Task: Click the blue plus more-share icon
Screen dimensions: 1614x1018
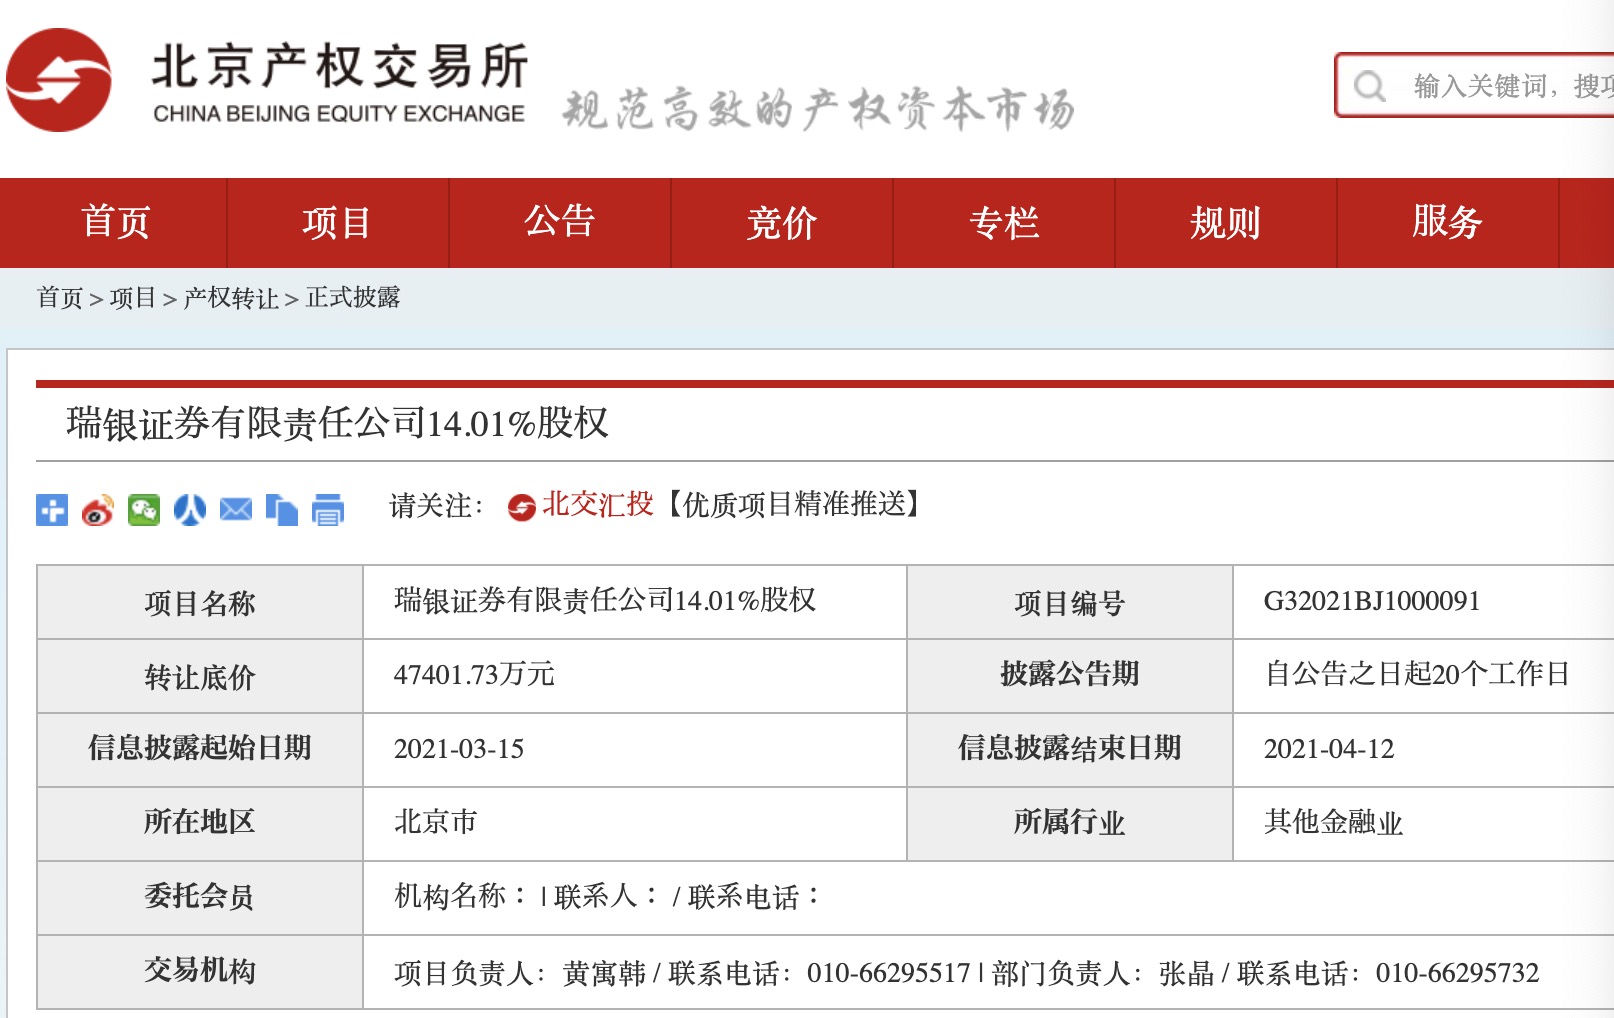Action: (x=52, y=510)
